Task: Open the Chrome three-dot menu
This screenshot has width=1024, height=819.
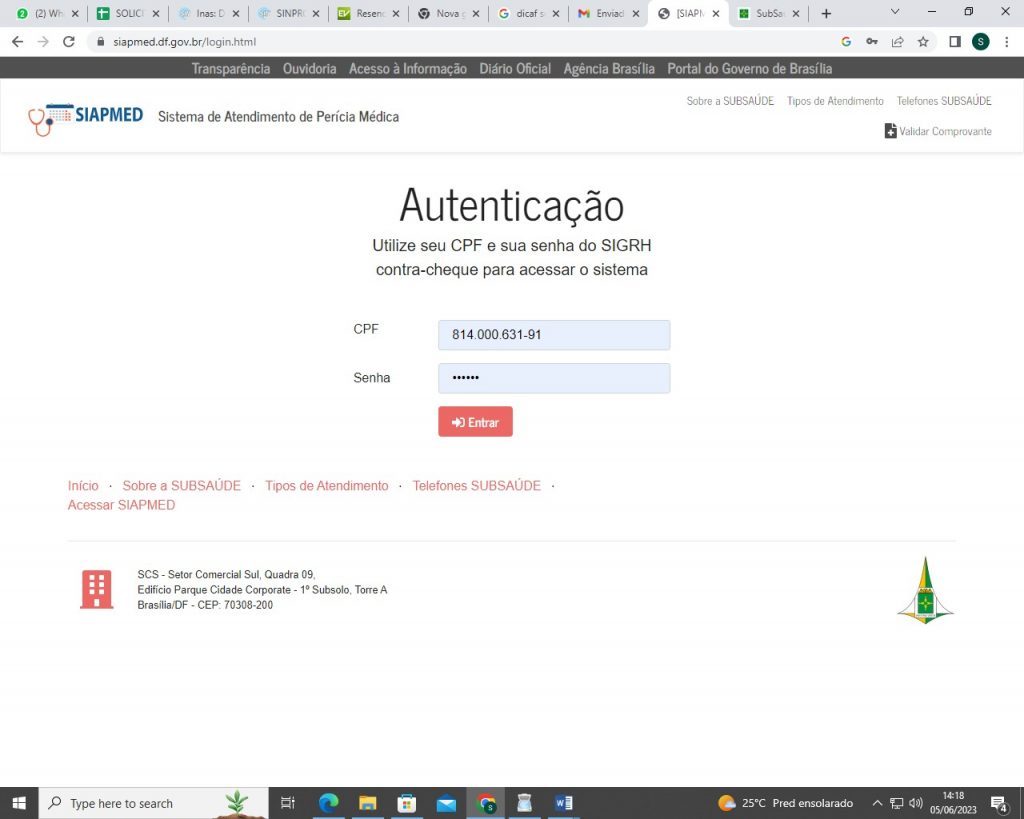Action: (x=1006, y=42)
